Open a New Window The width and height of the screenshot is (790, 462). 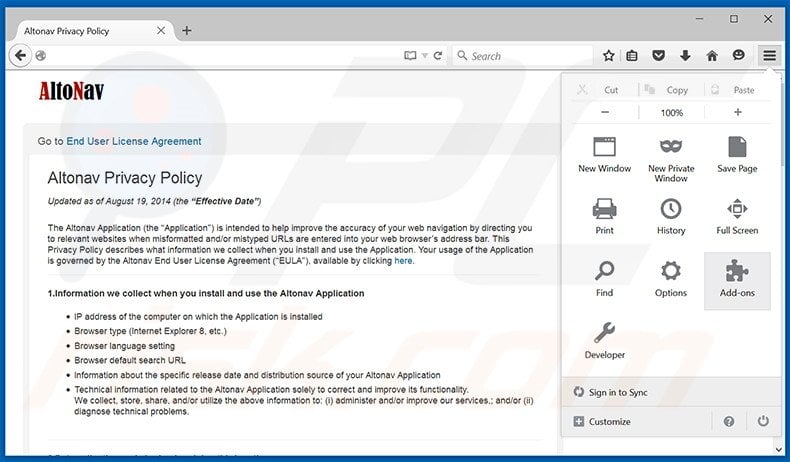[604, 155]
